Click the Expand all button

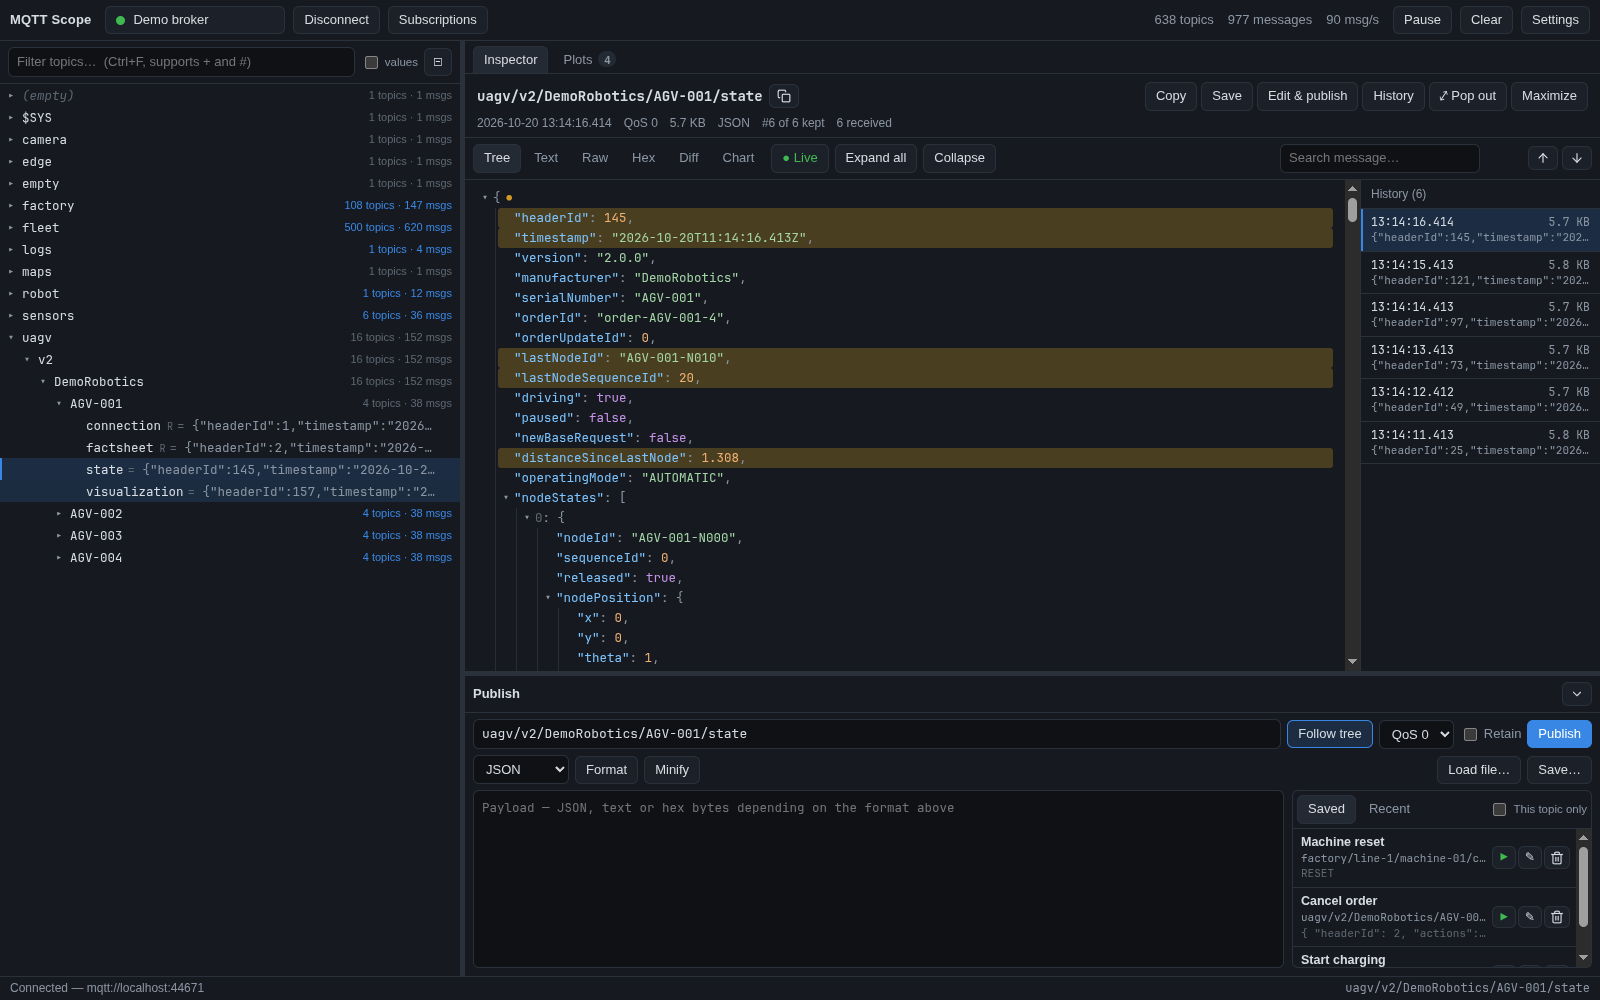pyautogui.click(x=876, y=158)
